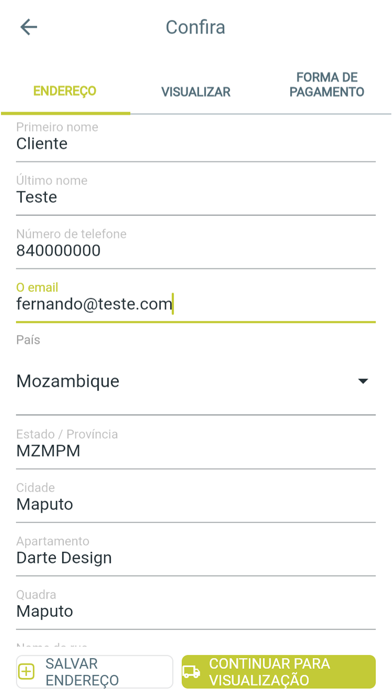Open the Forma de Pagamento tab

327,85
